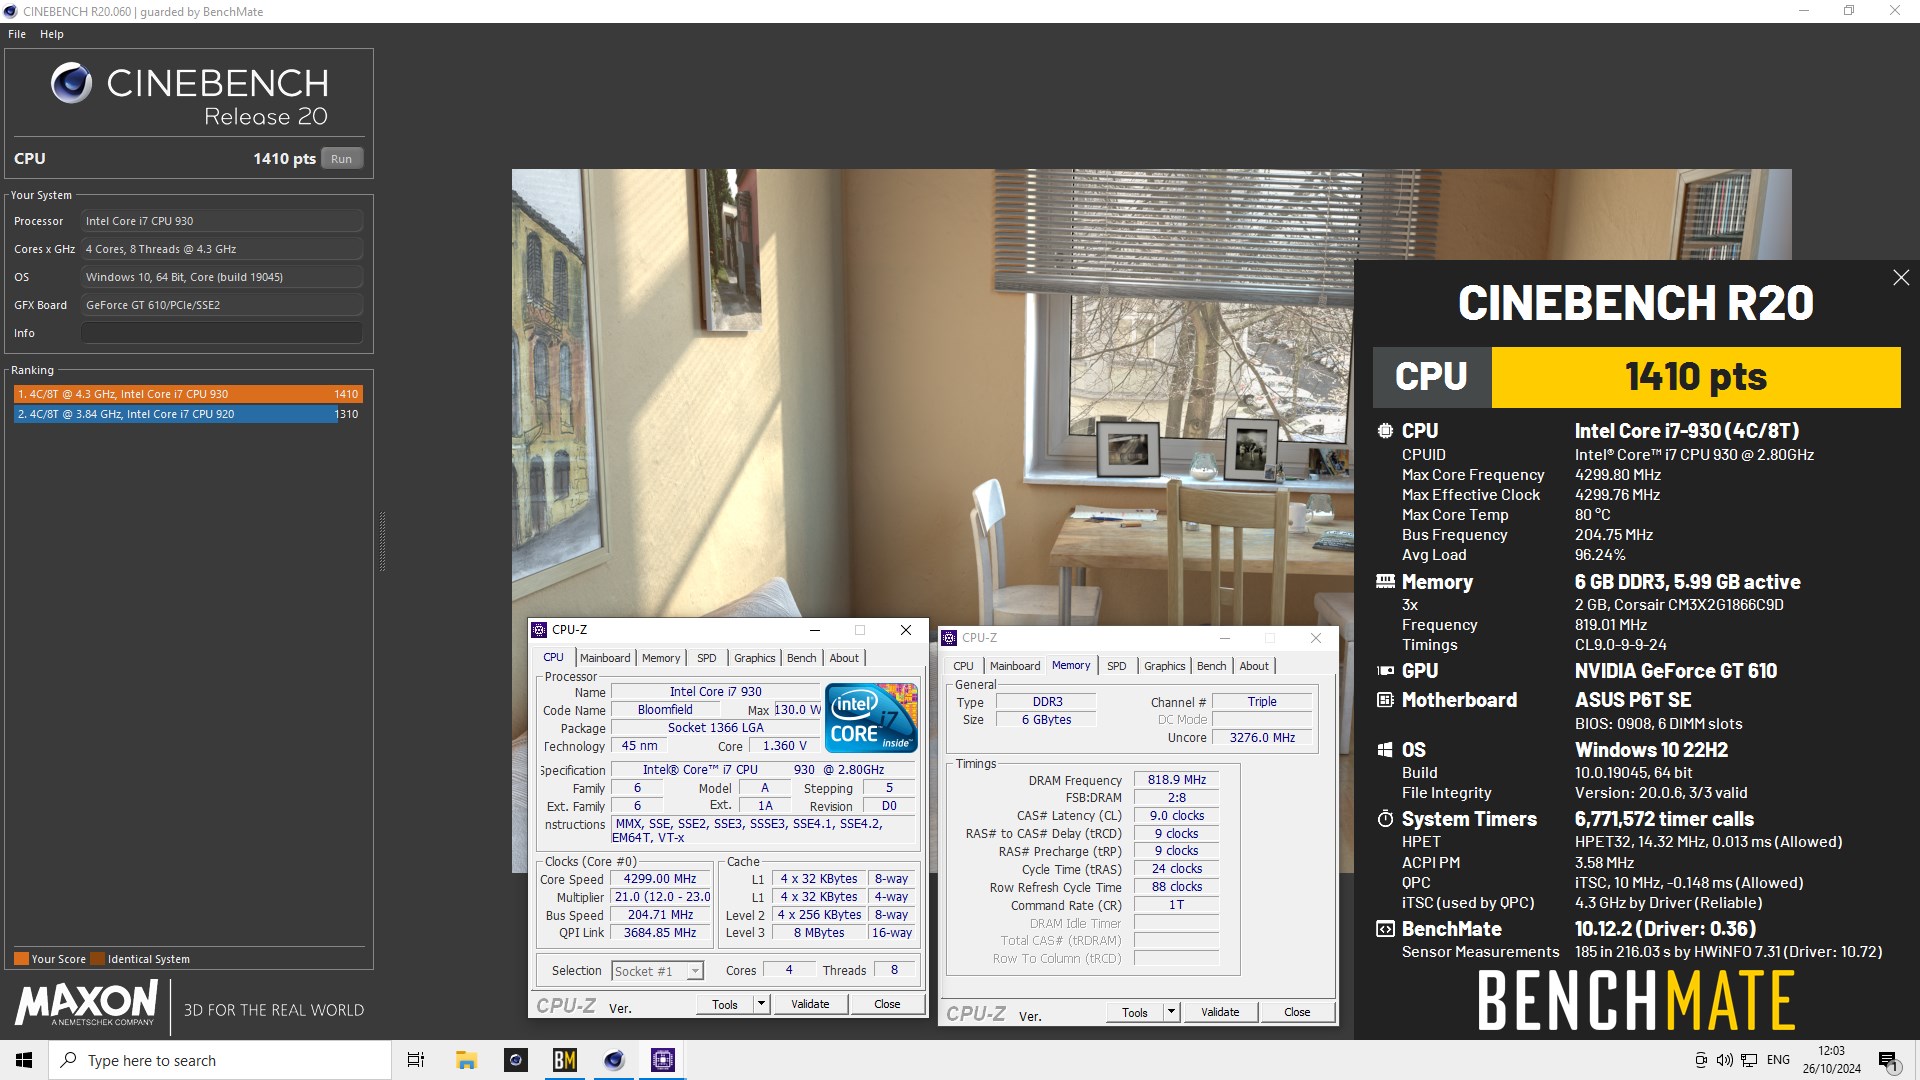Select CPU tab in right CPU-Z window
The width and height of the screenshot is (1920, 1080).
coord(963,666)
